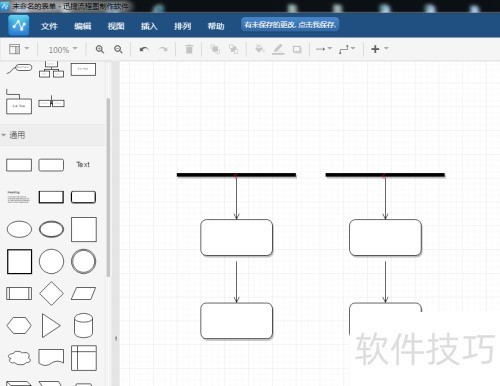
Task: Click the shadow toggle icon
Action: pyautogui.click(x=297, y=49)
